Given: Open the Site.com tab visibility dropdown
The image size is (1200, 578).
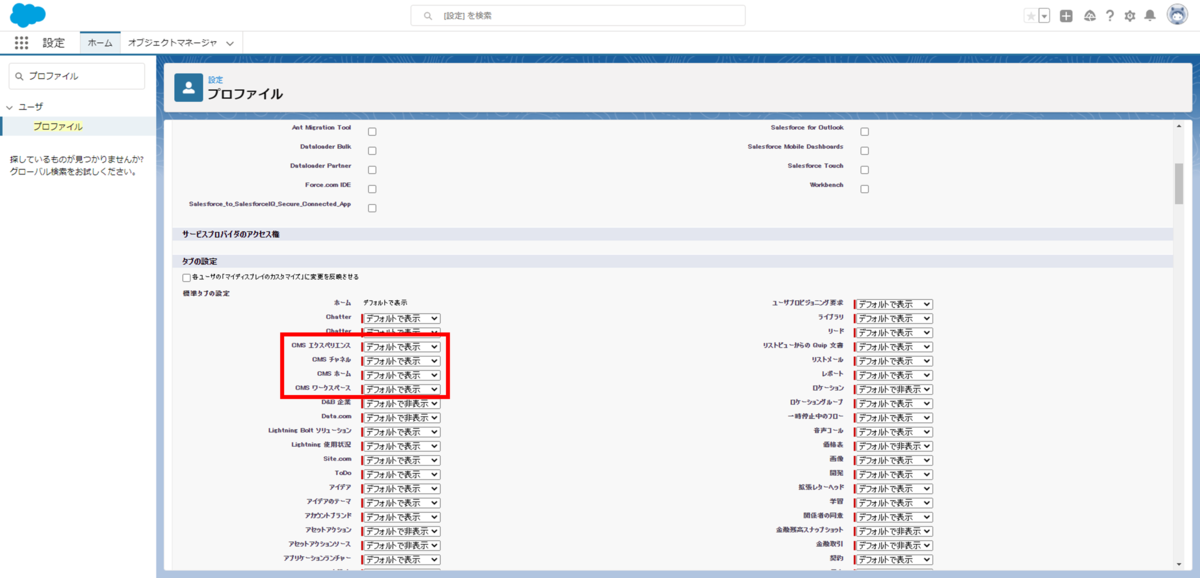Looking at the screenshot, I should coord(401,460).
